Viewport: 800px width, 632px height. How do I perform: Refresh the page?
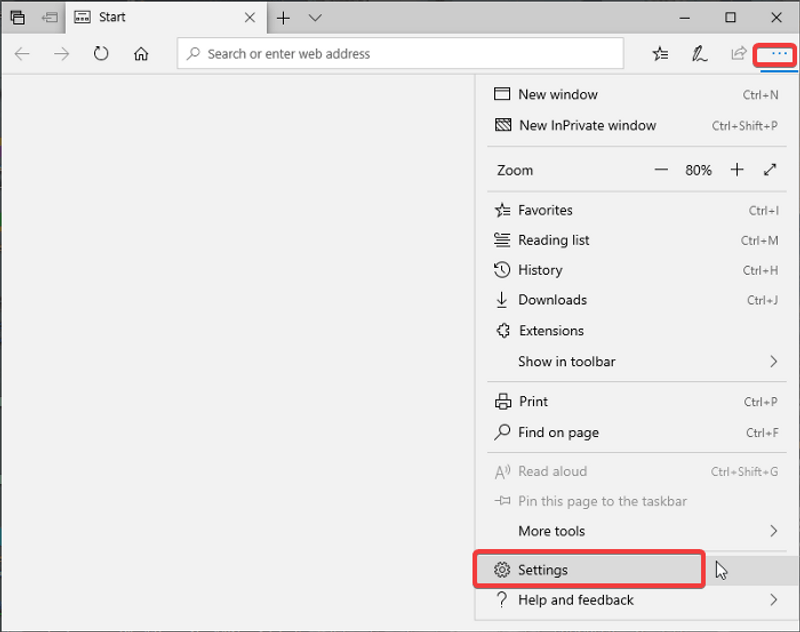(x=101, y=54)
